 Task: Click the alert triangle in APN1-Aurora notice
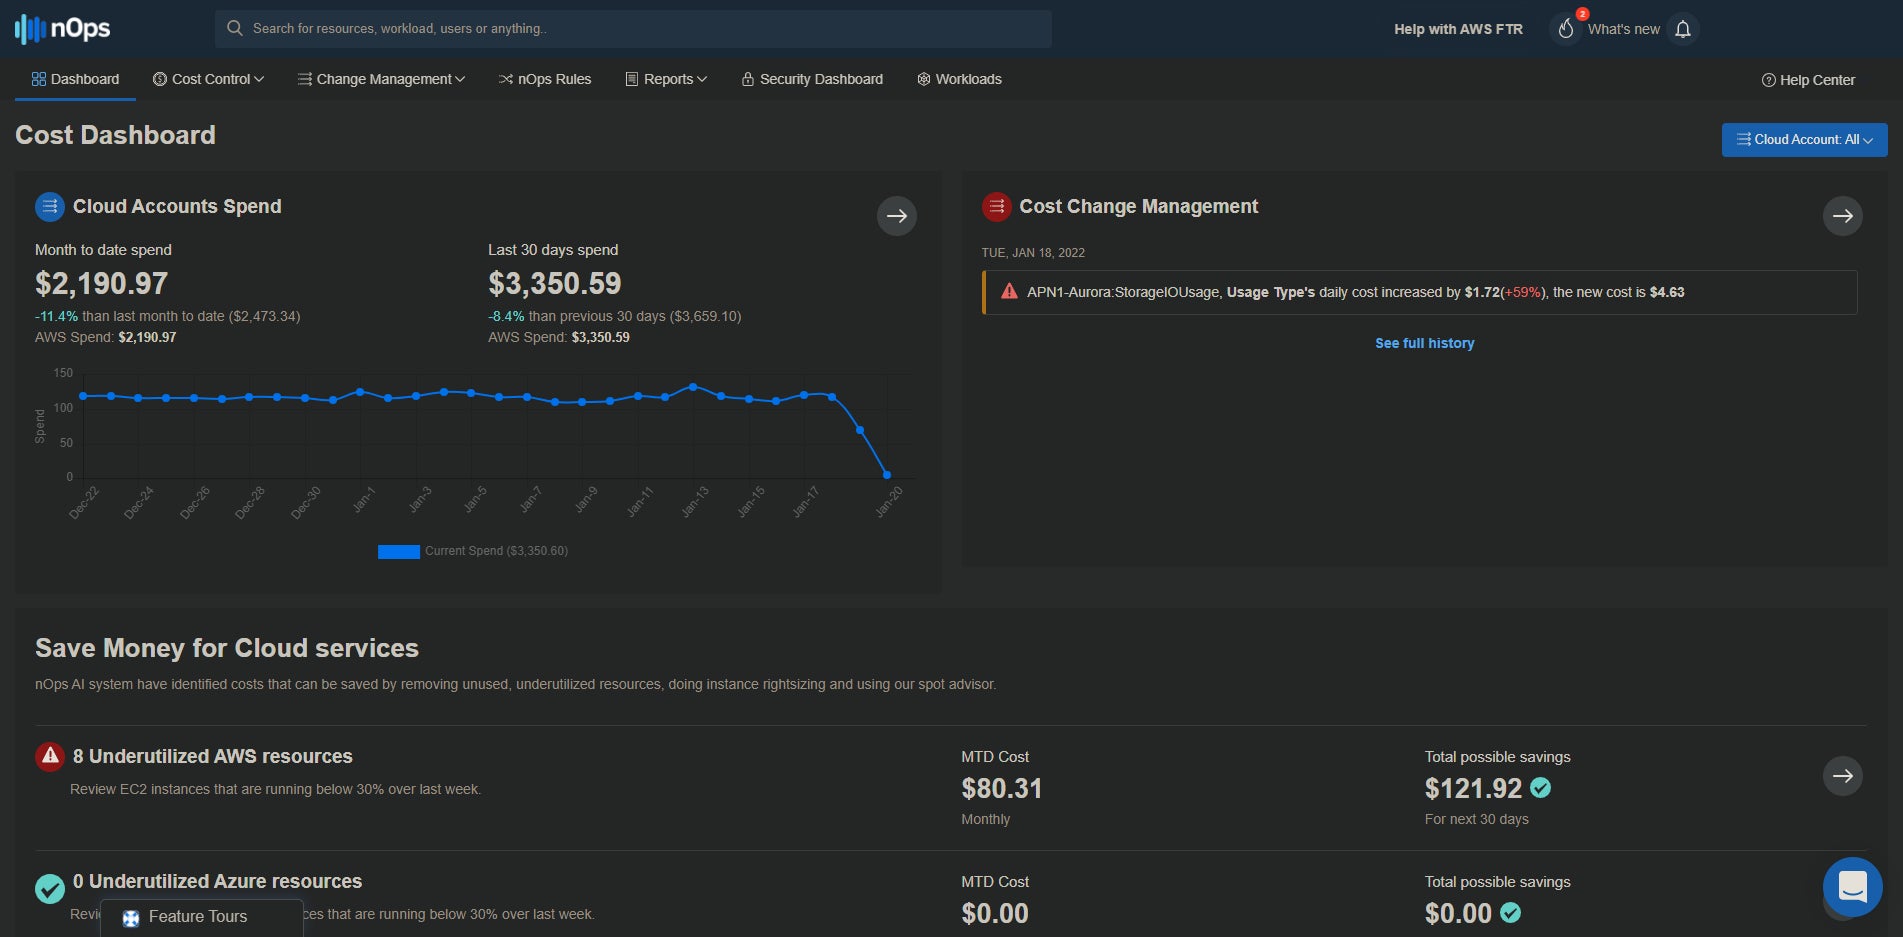coord(1009,292)
